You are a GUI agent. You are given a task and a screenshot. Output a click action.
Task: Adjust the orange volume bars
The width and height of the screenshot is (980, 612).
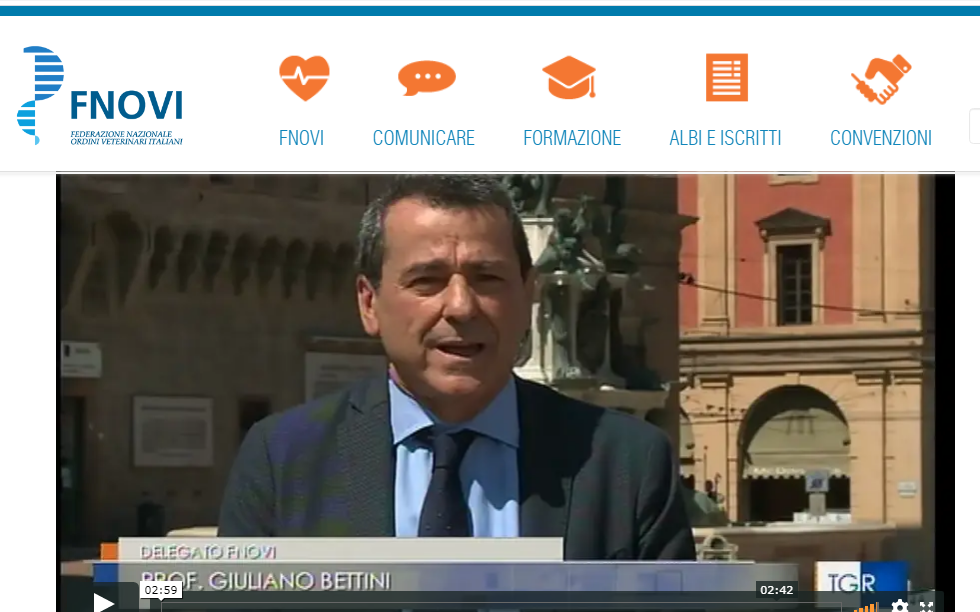pyautogui.click(x=866, y=606)
